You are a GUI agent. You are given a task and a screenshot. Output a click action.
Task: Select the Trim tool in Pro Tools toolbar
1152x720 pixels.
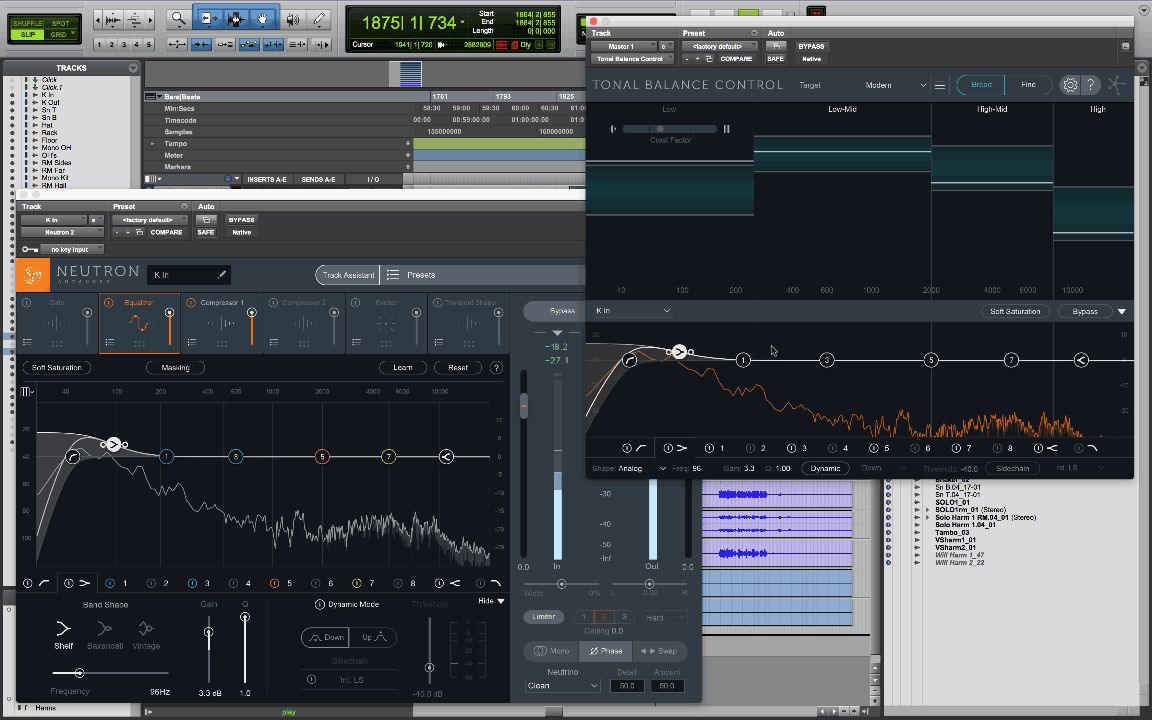[x=207, y=19]
